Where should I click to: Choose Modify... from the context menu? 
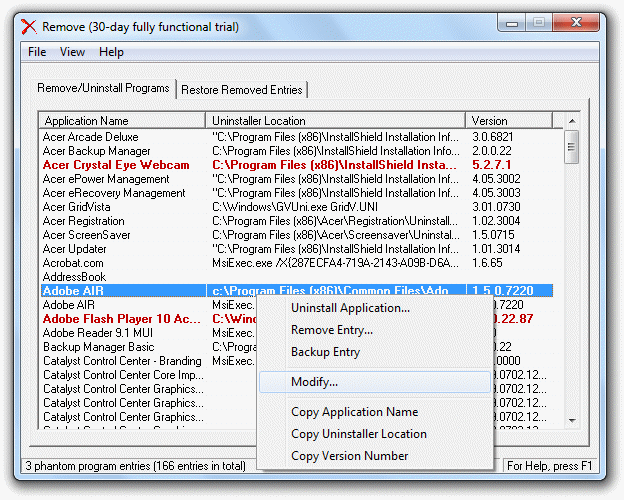click(x=314, y=382)
